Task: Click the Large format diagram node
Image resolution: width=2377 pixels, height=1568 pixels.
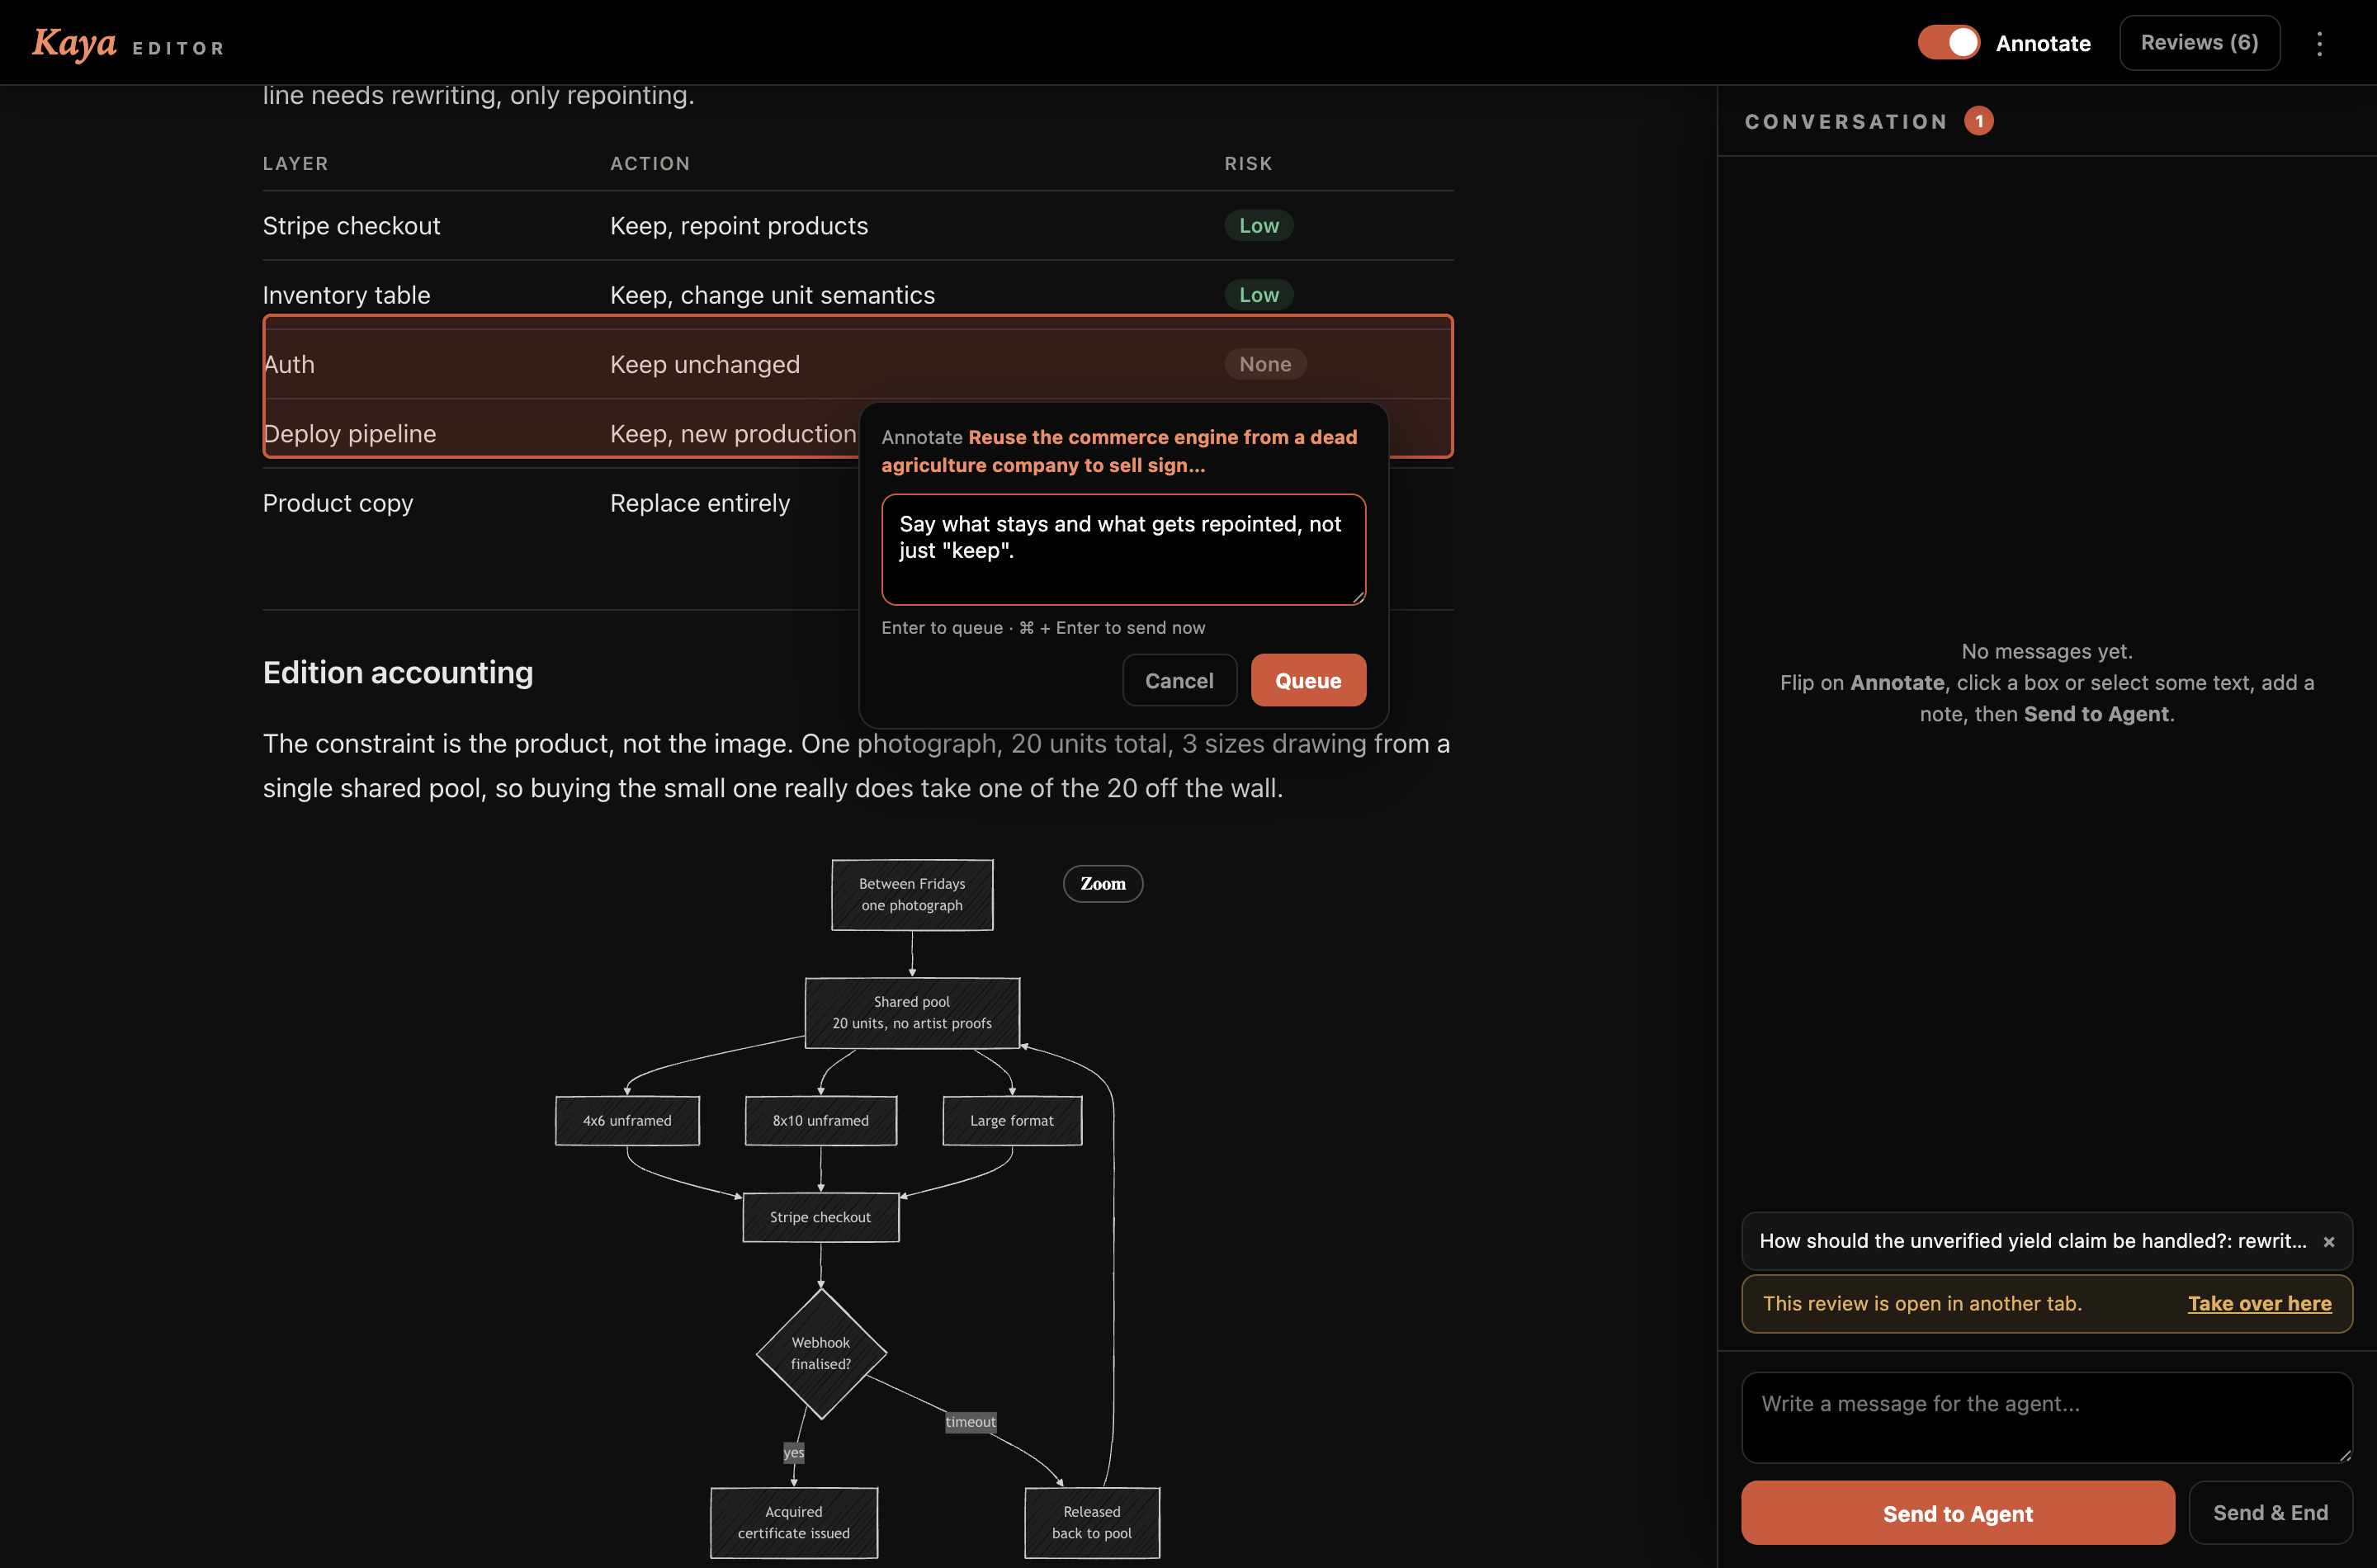Action: (1012, 1120)
